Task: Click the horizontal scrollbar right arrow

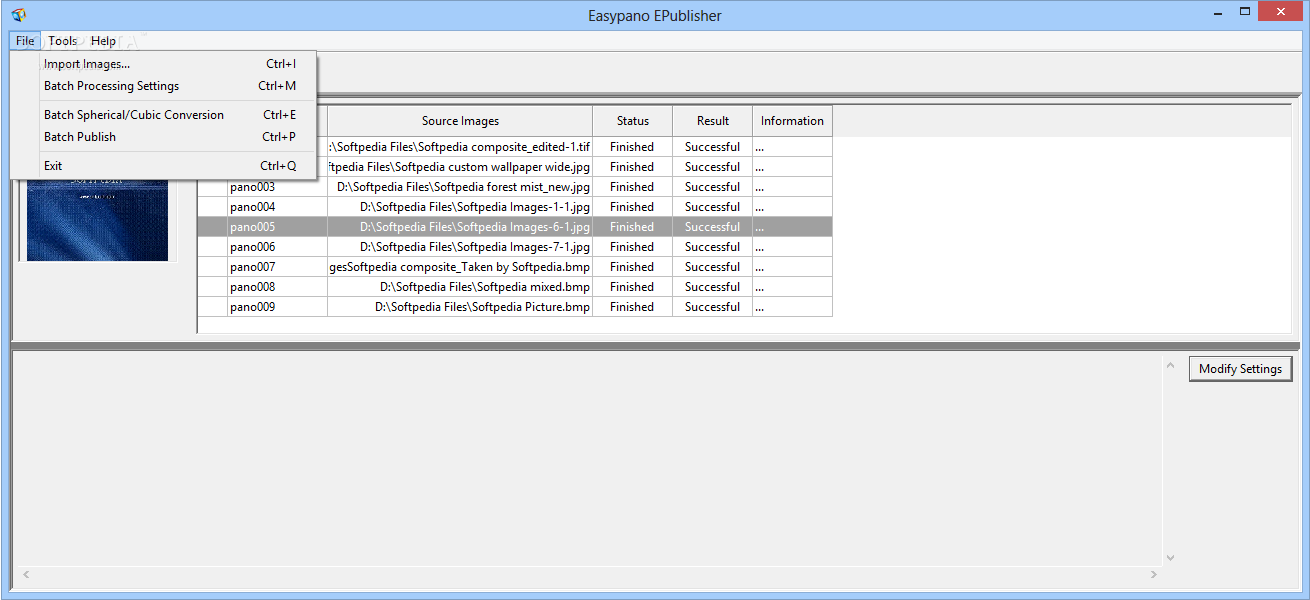Action: [x=1154, y=575]
